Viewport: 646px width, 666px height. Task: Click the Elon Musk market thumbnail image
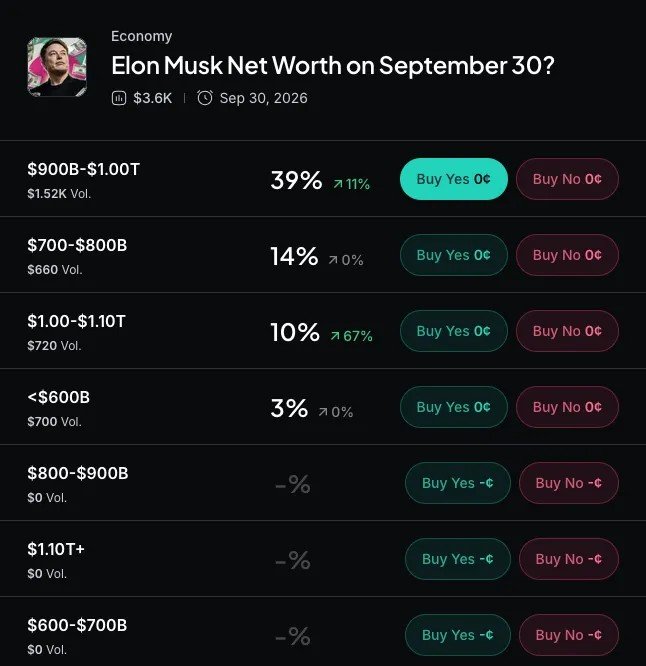pos(57,67)
